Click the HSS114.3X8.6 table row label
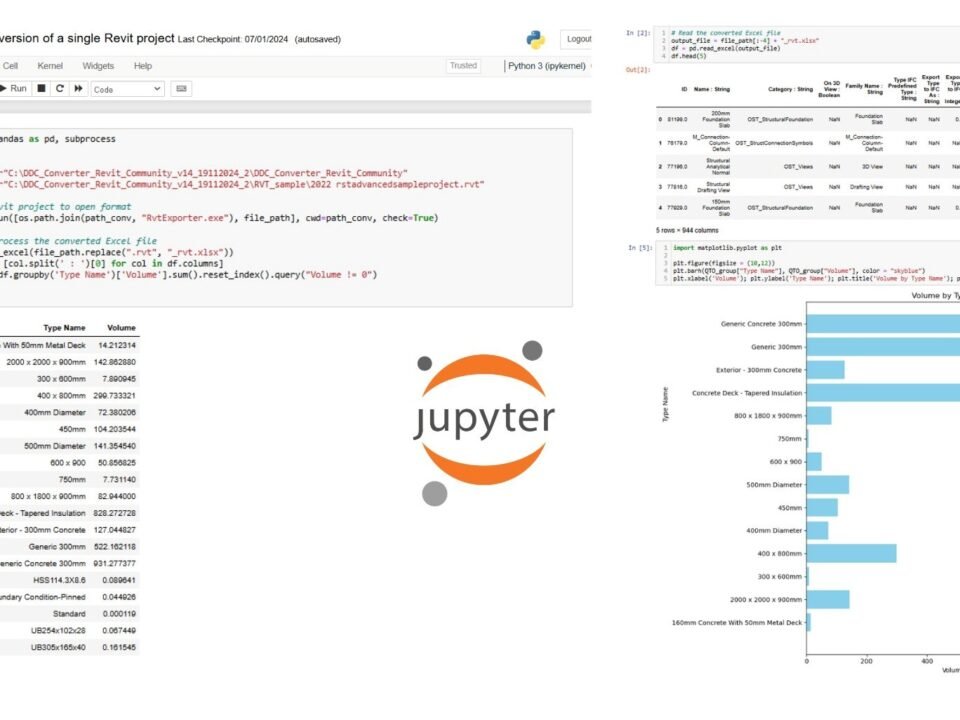The height and width of the screenshot is (720, 960). [x=59, y=580]
